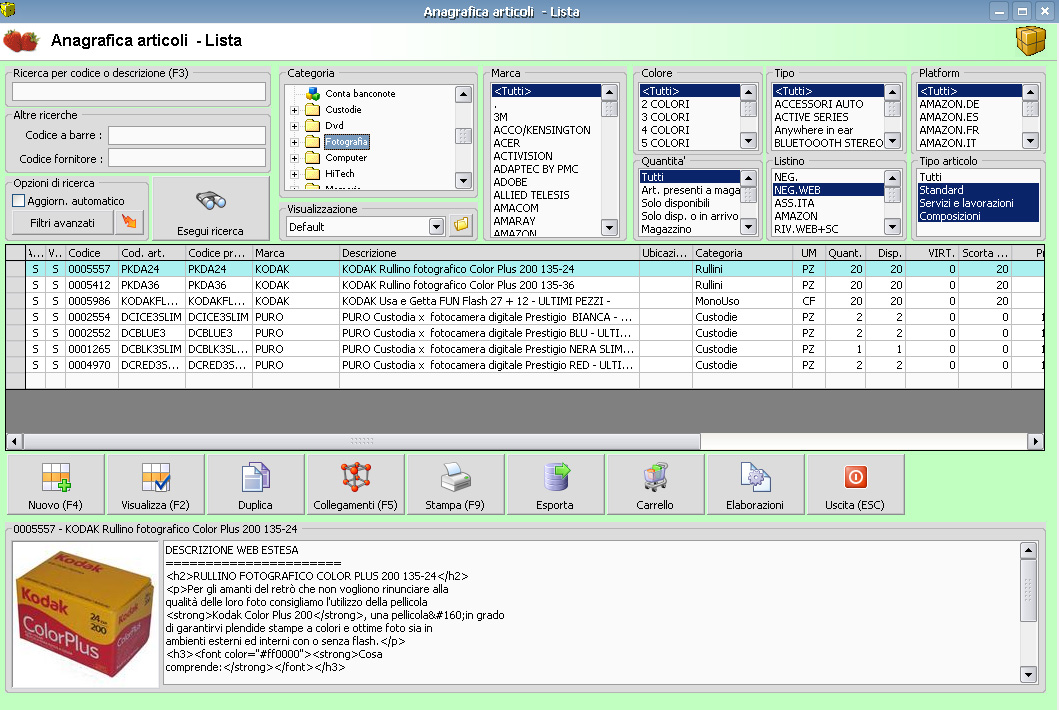Select Fotografia category in tree

(346, 142)
